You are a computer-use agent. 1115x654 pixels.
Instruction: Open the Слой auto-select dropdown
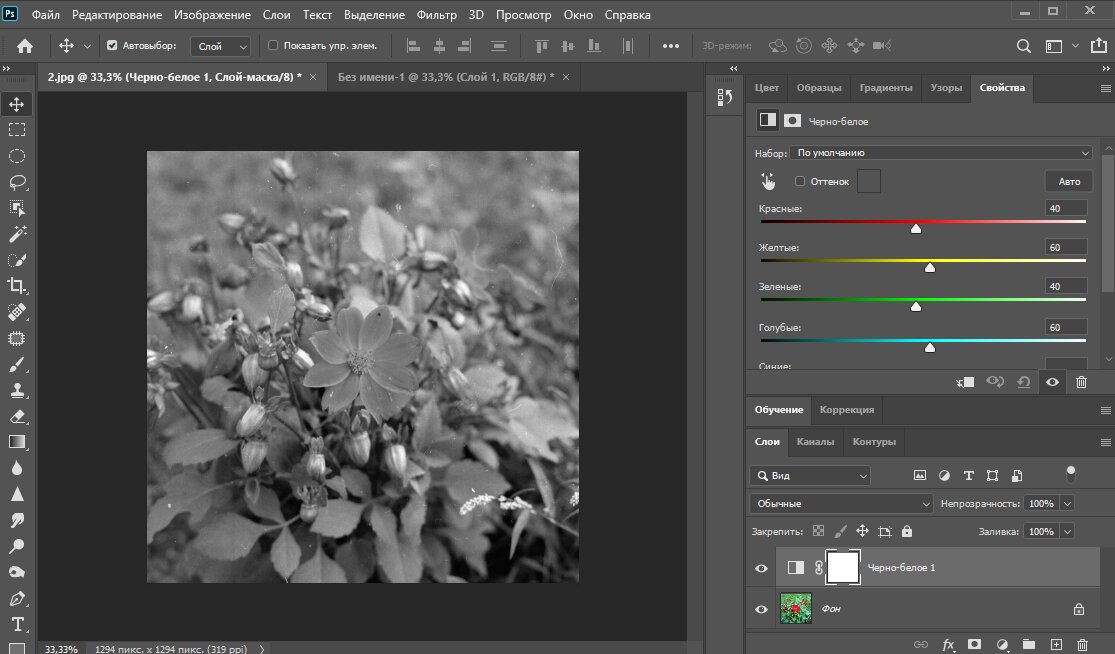tap(220, 46)
